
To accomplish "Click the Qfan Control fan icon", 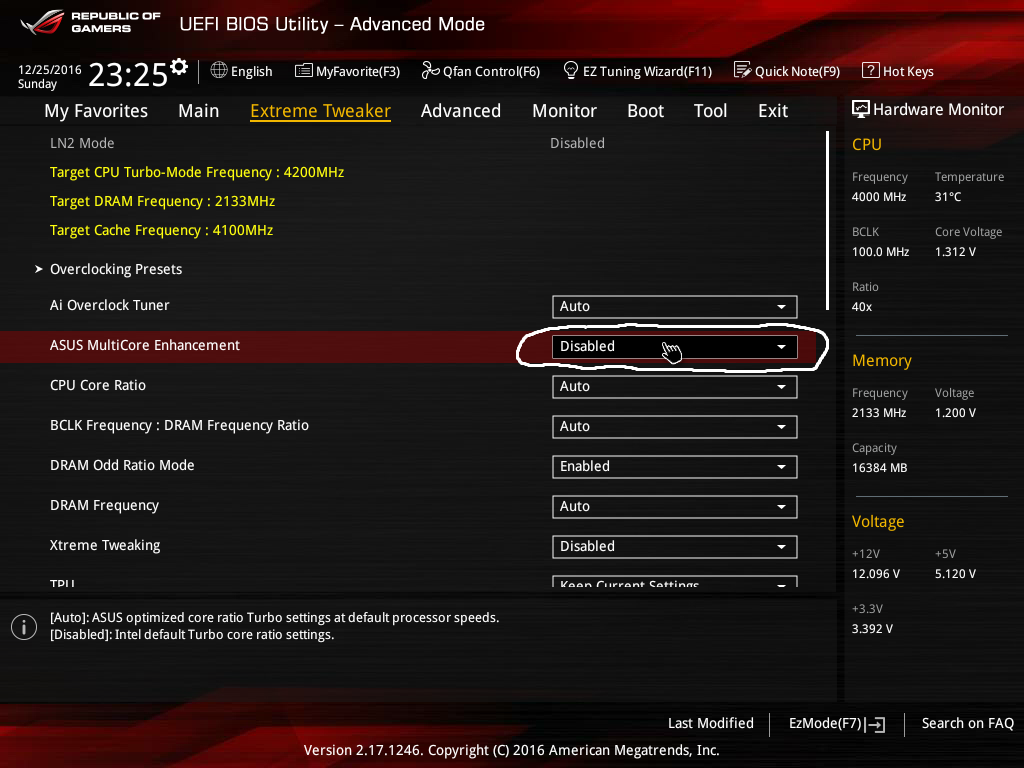I will [430, 71].
